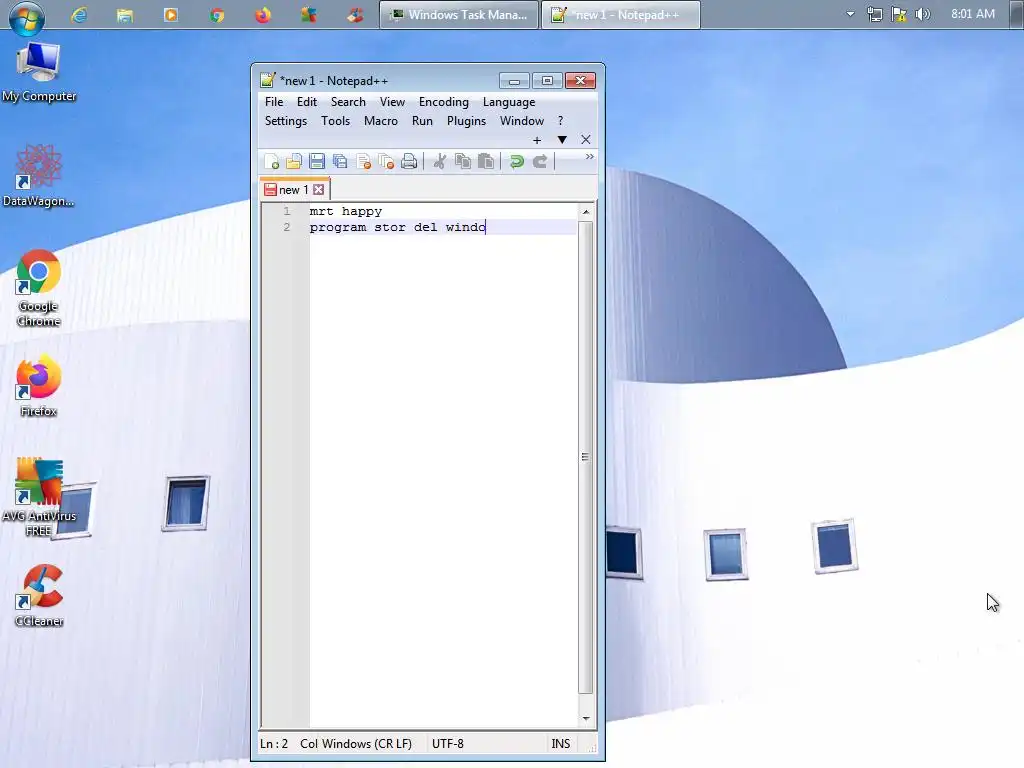The height and width of the screenshot is (768, 1024).
Task: Open the down-triangle dropdown below the menus
Action: click(x=562, y=140)
